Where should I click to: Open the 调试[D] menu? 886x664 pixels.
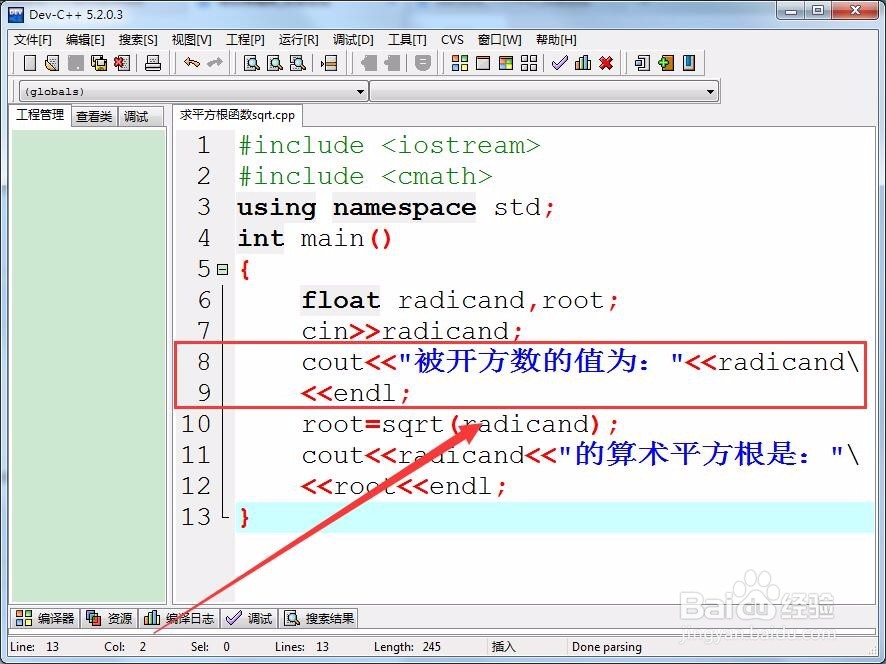(x=353, y=40)
